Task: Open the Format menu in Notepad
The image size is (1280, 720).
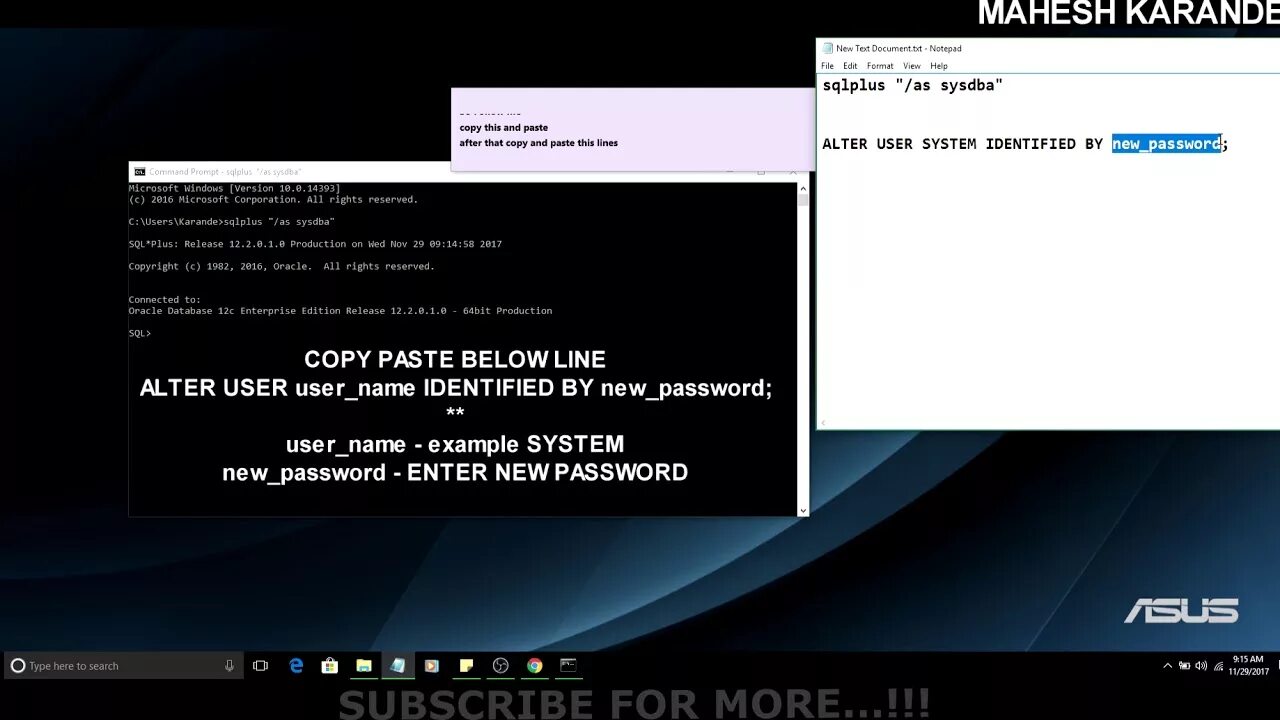Action: coord(880,66)
